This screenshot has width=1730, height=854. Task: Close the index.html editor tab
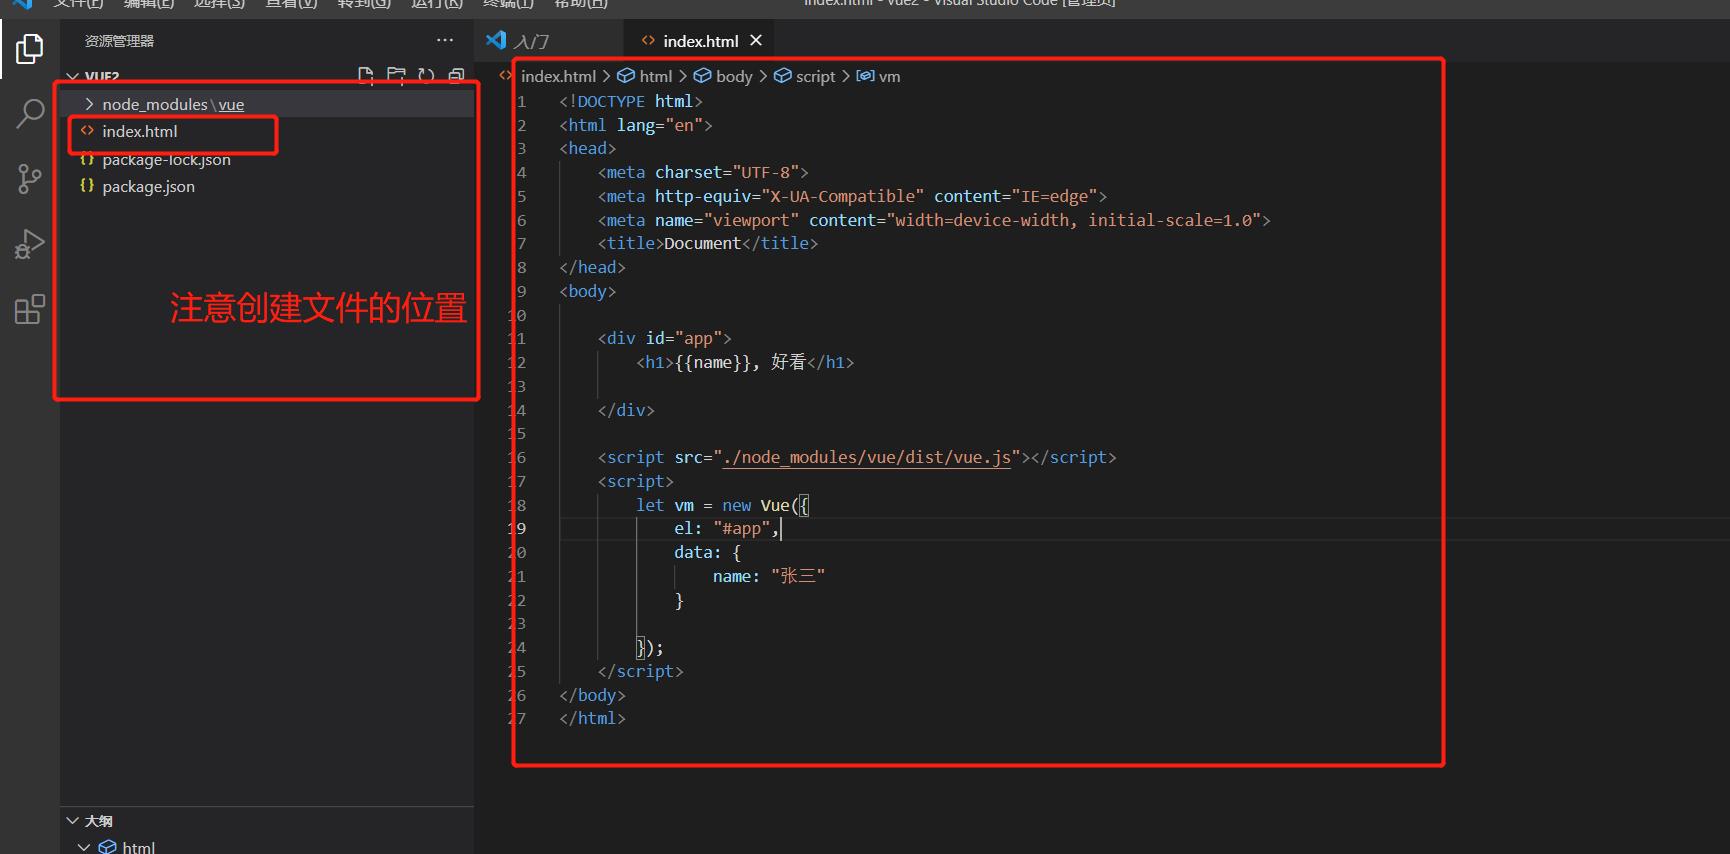click(x=756, y=40)
